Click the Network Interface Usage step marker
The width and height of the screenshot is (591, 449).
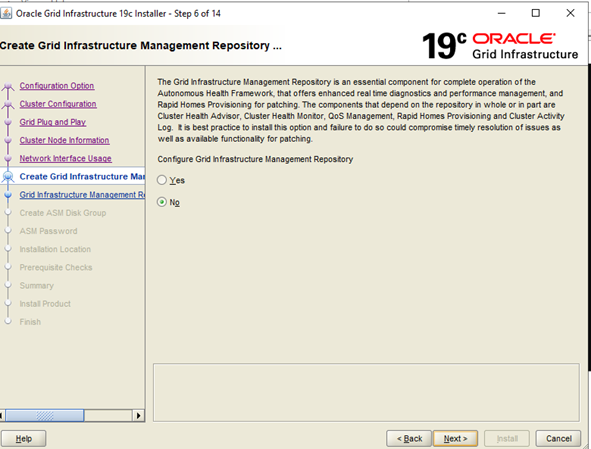[8, 158]
